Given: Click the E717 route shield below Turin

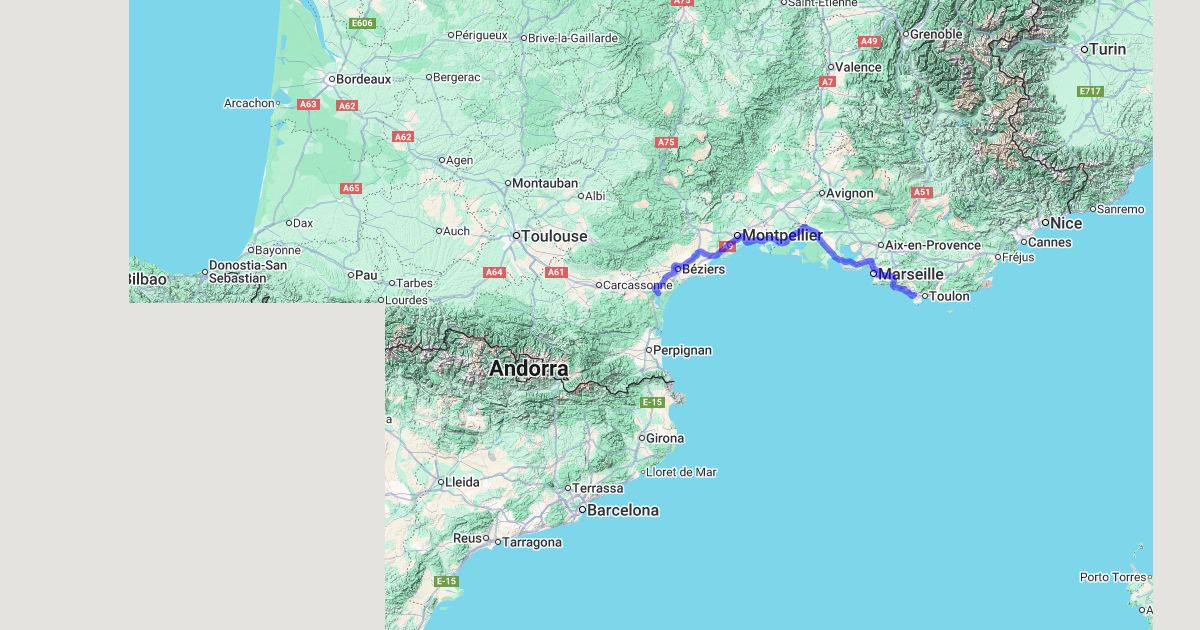Looking at the screenshot, I should click(x=1090, y=91).
